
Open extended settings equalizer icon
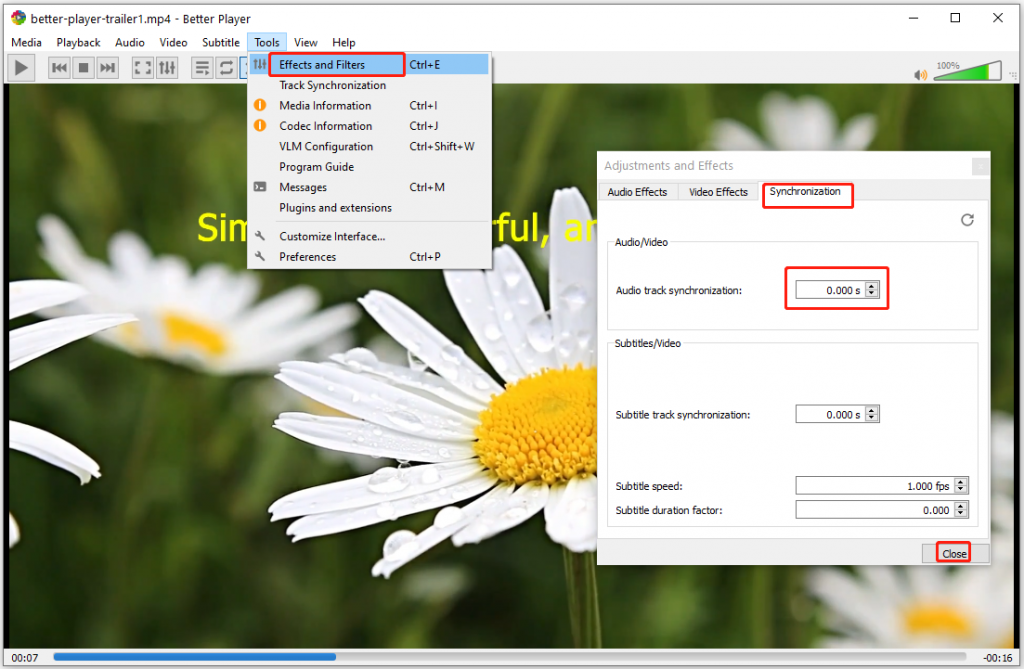pyautogui.click(x=167, y=68)
